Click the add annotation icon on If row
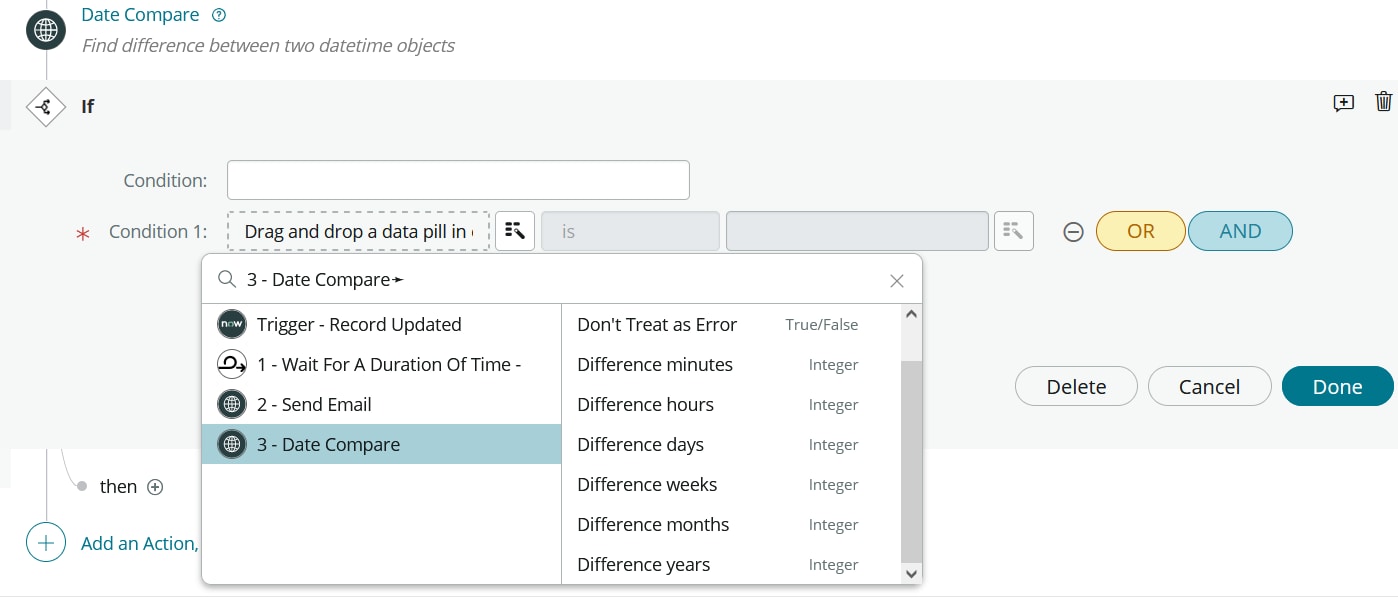1398x600 pixels. click(x=1344, y=103)
